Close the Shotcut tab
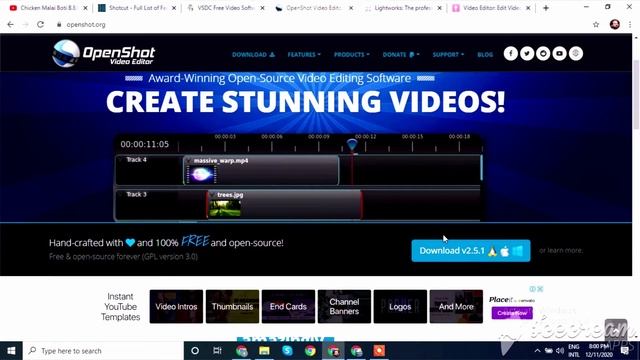Screen dimensions: 640x360 (x=174, y=8)
